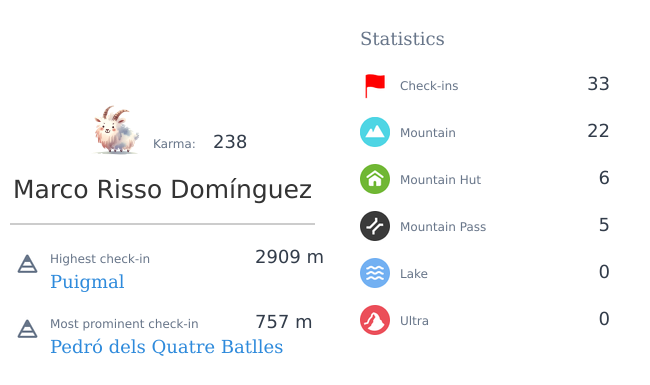Image resolution: width=650 pixels, height=385 pixels.
Task: Click the 2909 m elevation value
Action: pyautogui.click(x=289, y=257)
